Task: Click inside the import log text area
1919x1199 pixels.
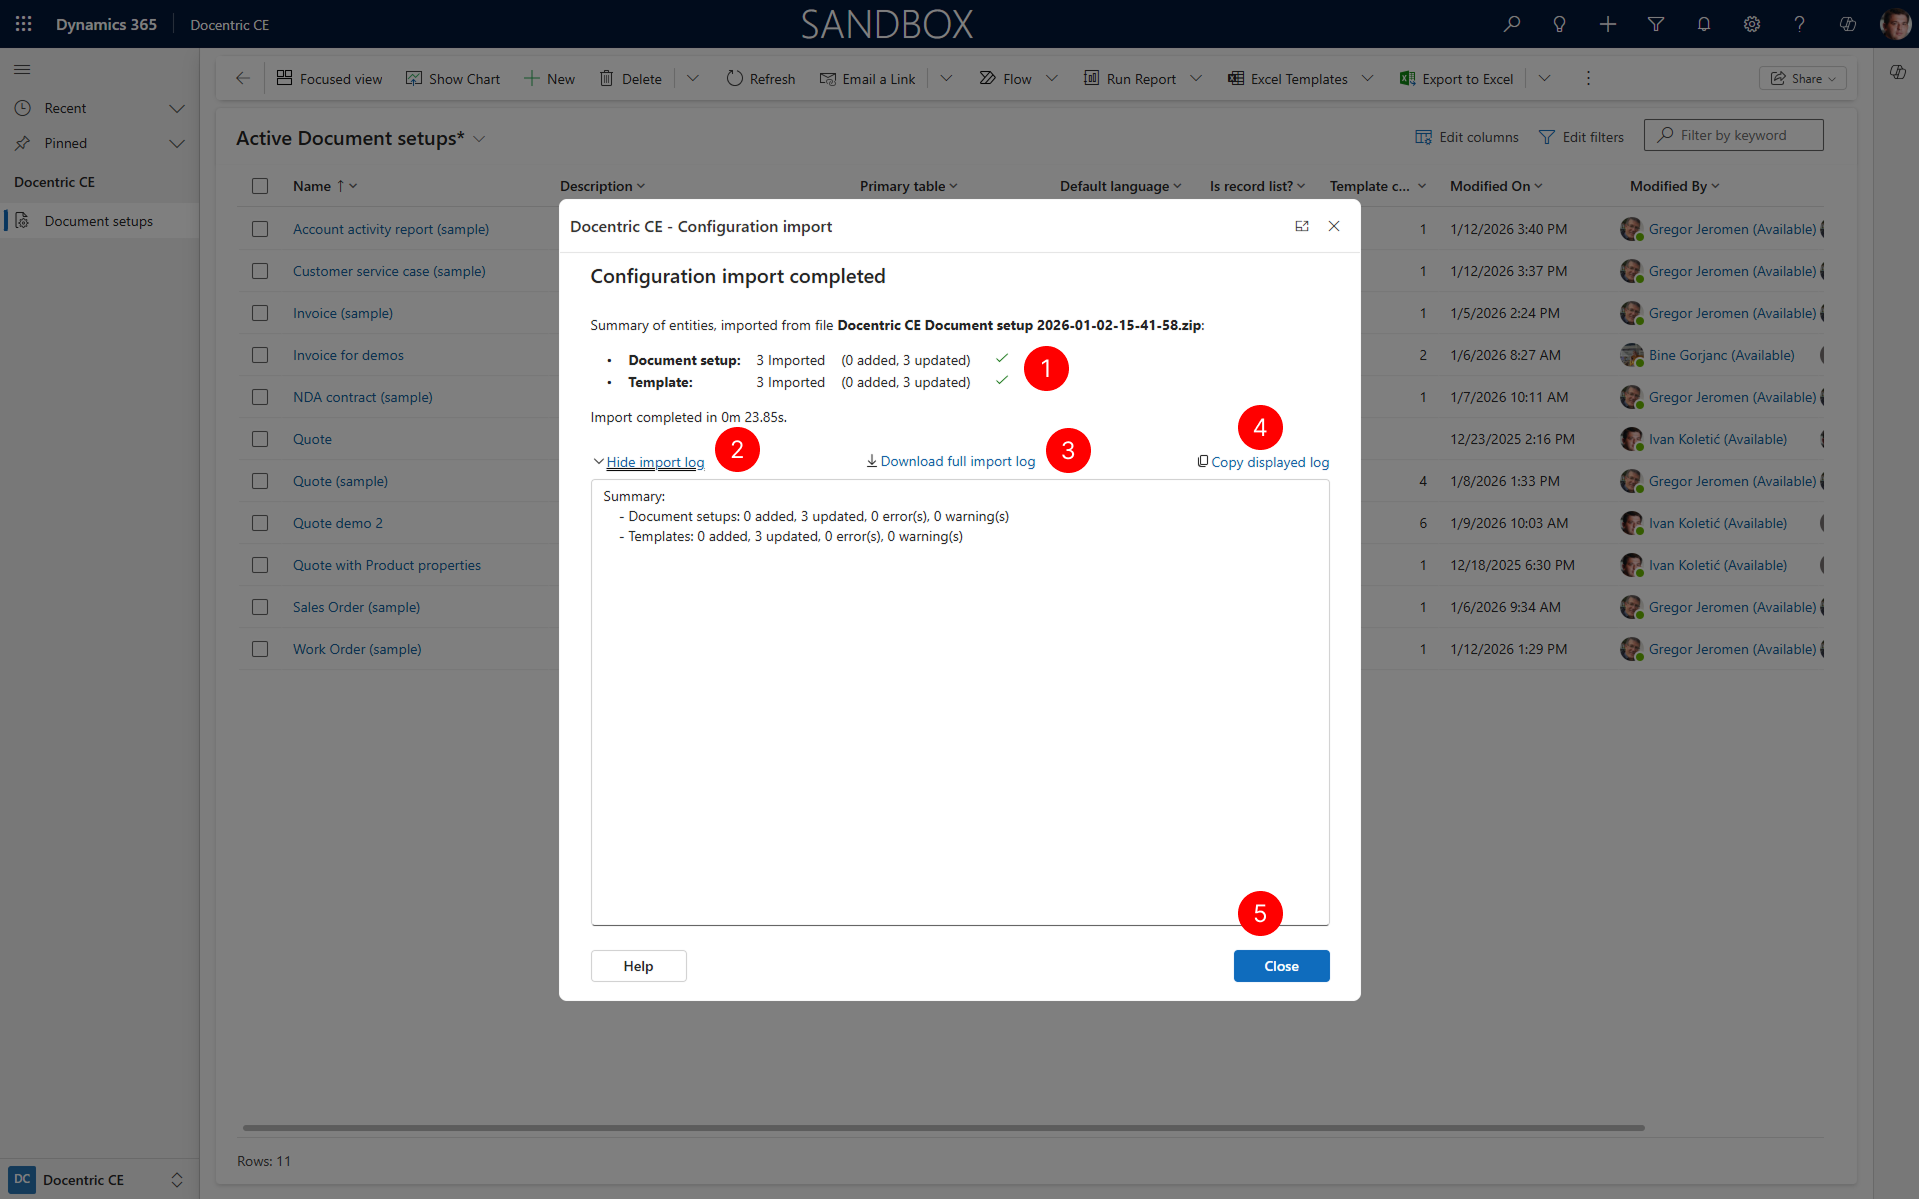Action: 960,702
